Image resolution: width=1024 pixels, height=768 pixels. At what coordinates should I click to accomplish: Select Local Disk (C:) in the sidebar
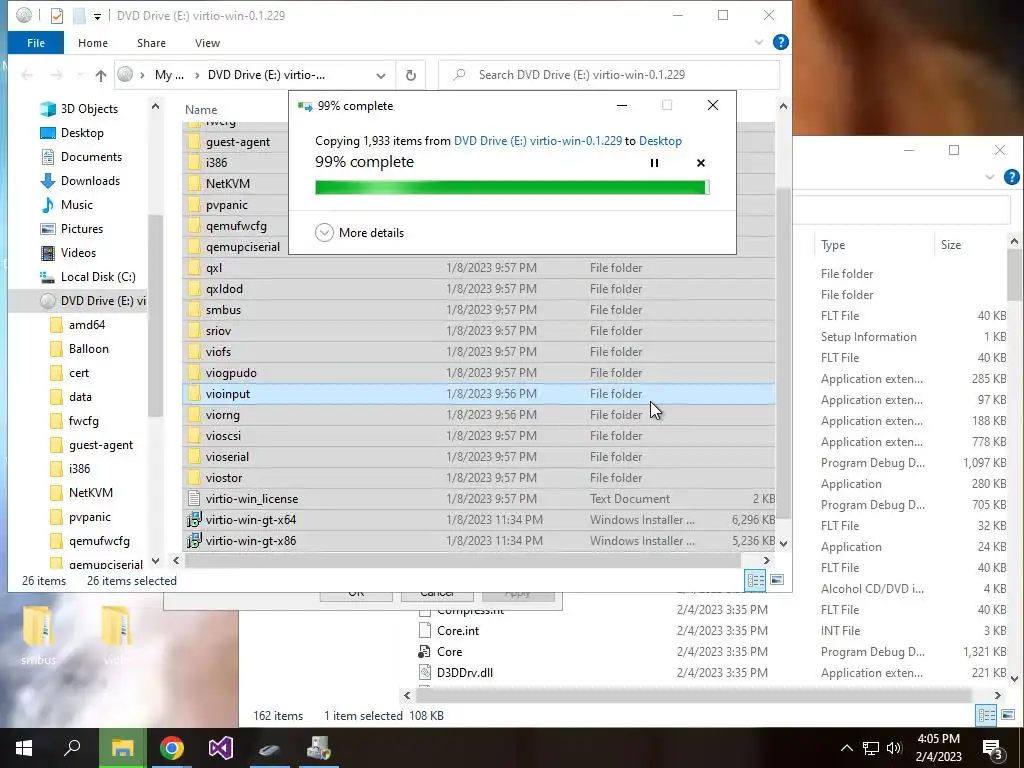[98, 277]
